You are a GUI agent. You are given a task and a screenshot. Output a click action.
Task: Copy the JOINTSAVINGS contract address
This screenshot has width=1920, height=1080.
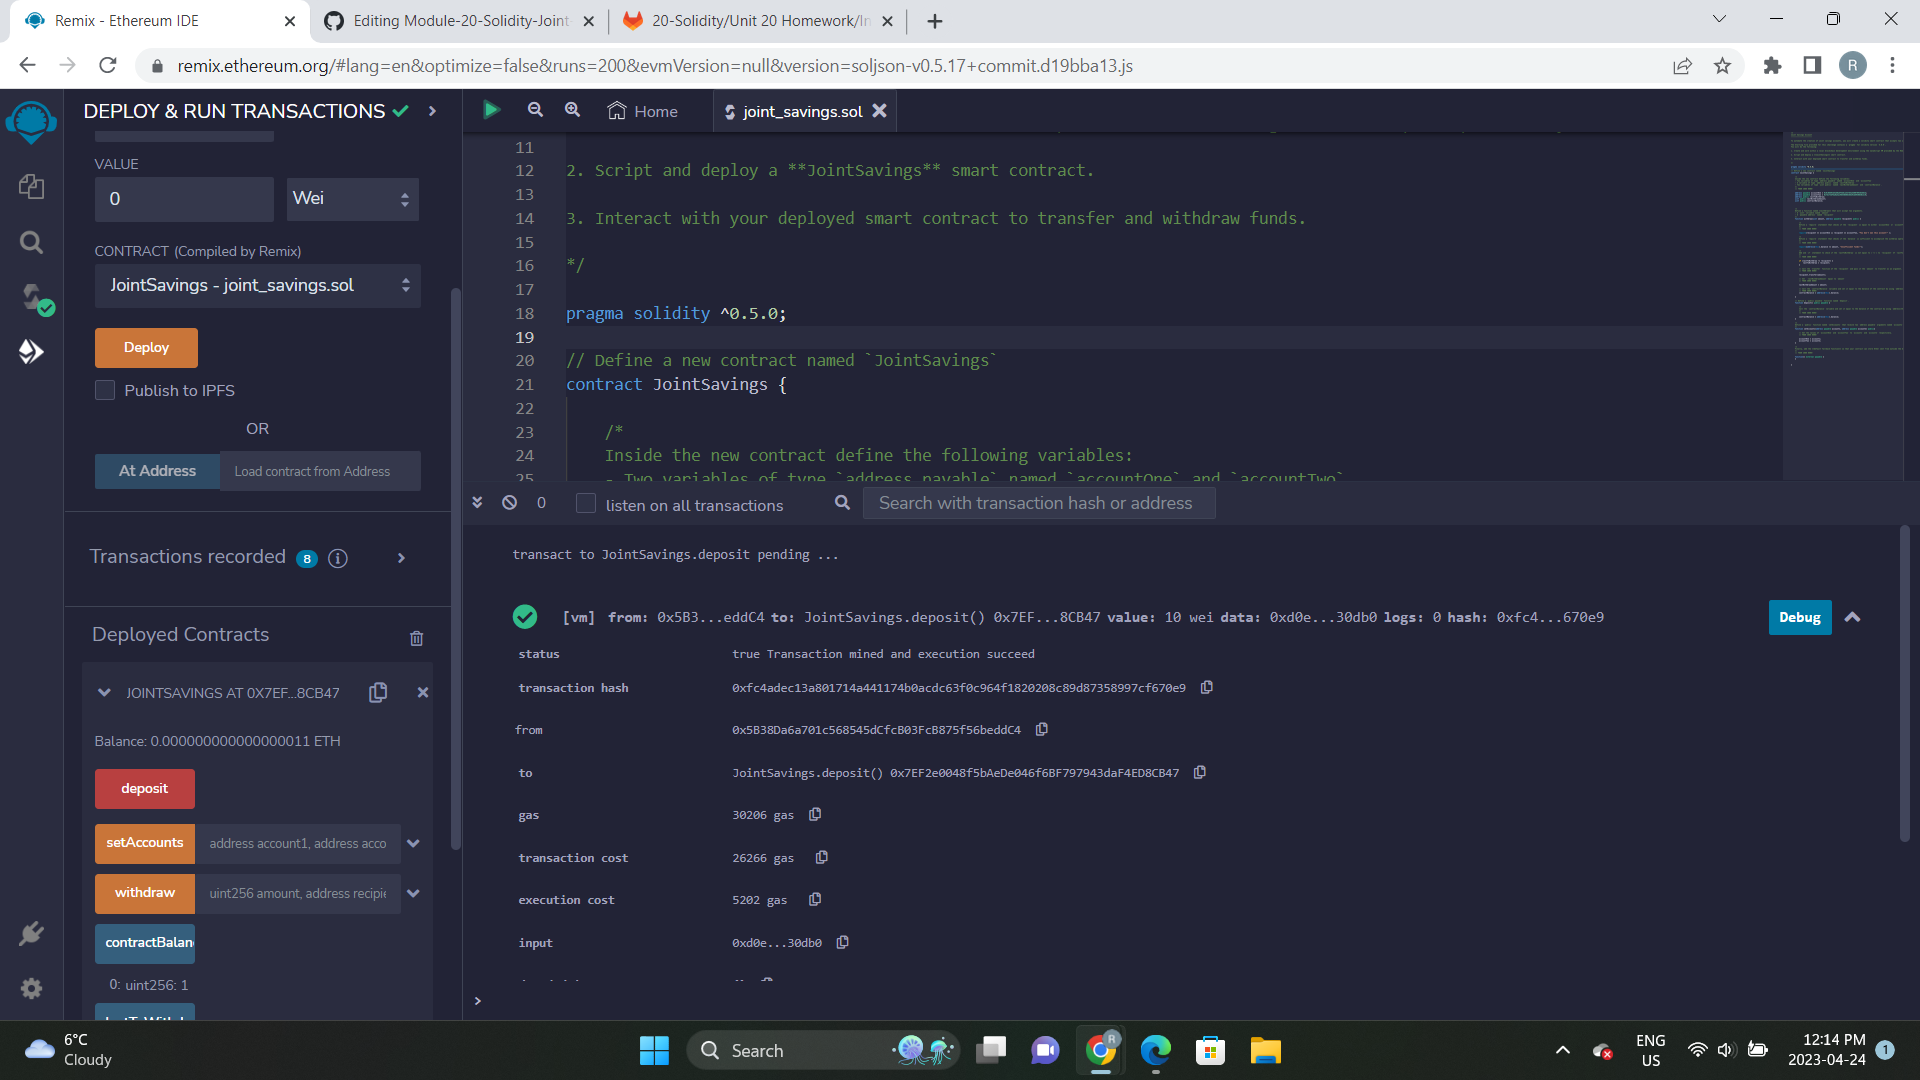(378, 692)
